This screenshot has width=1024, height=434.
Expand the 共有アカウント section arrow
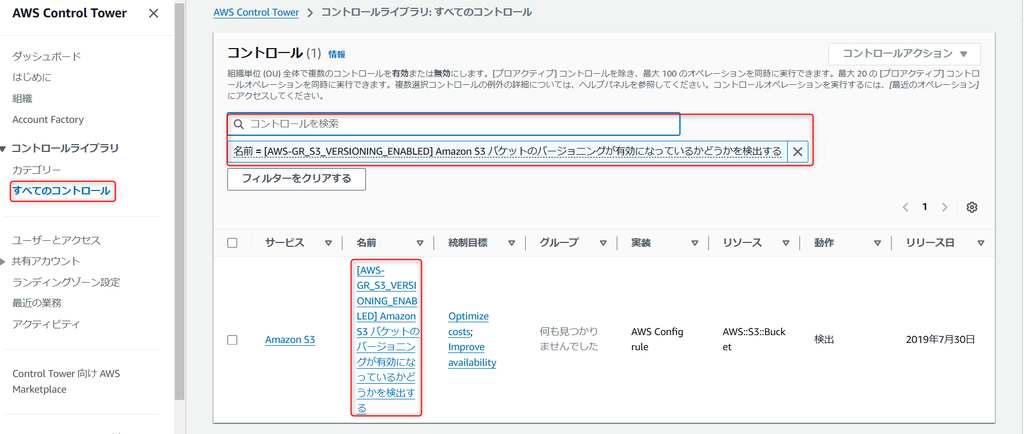point(4,262)
